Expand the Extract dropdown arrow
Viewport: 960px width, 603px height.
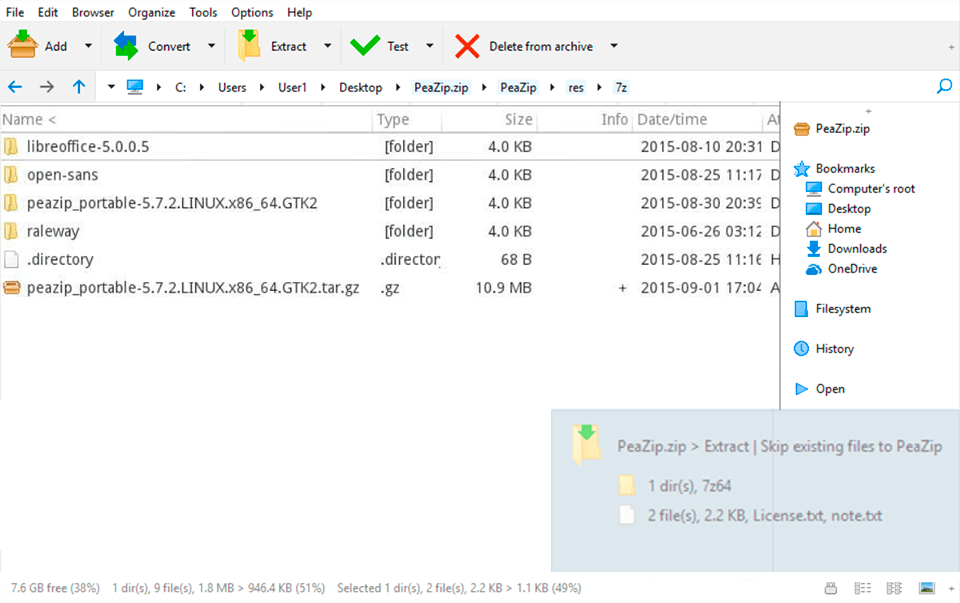click(328, 46)
